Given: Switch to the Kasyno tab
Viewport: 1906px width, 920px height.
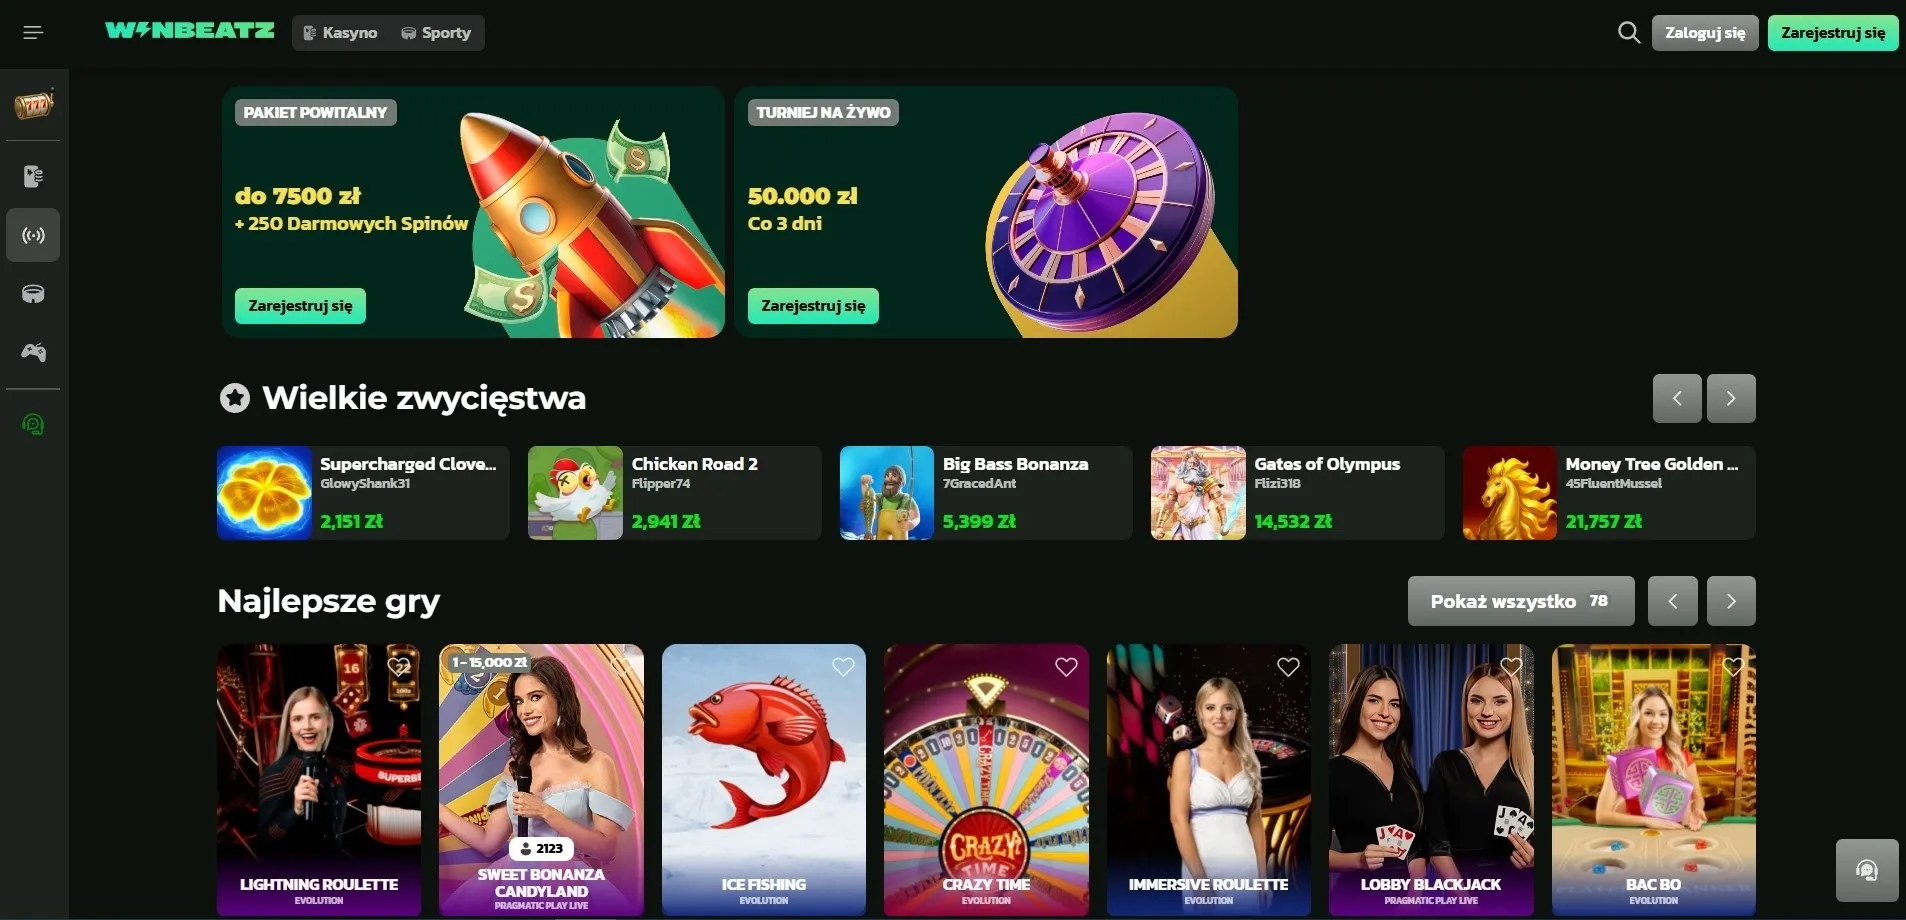Looking at the screenshot, I should click(x=340, y=32).
